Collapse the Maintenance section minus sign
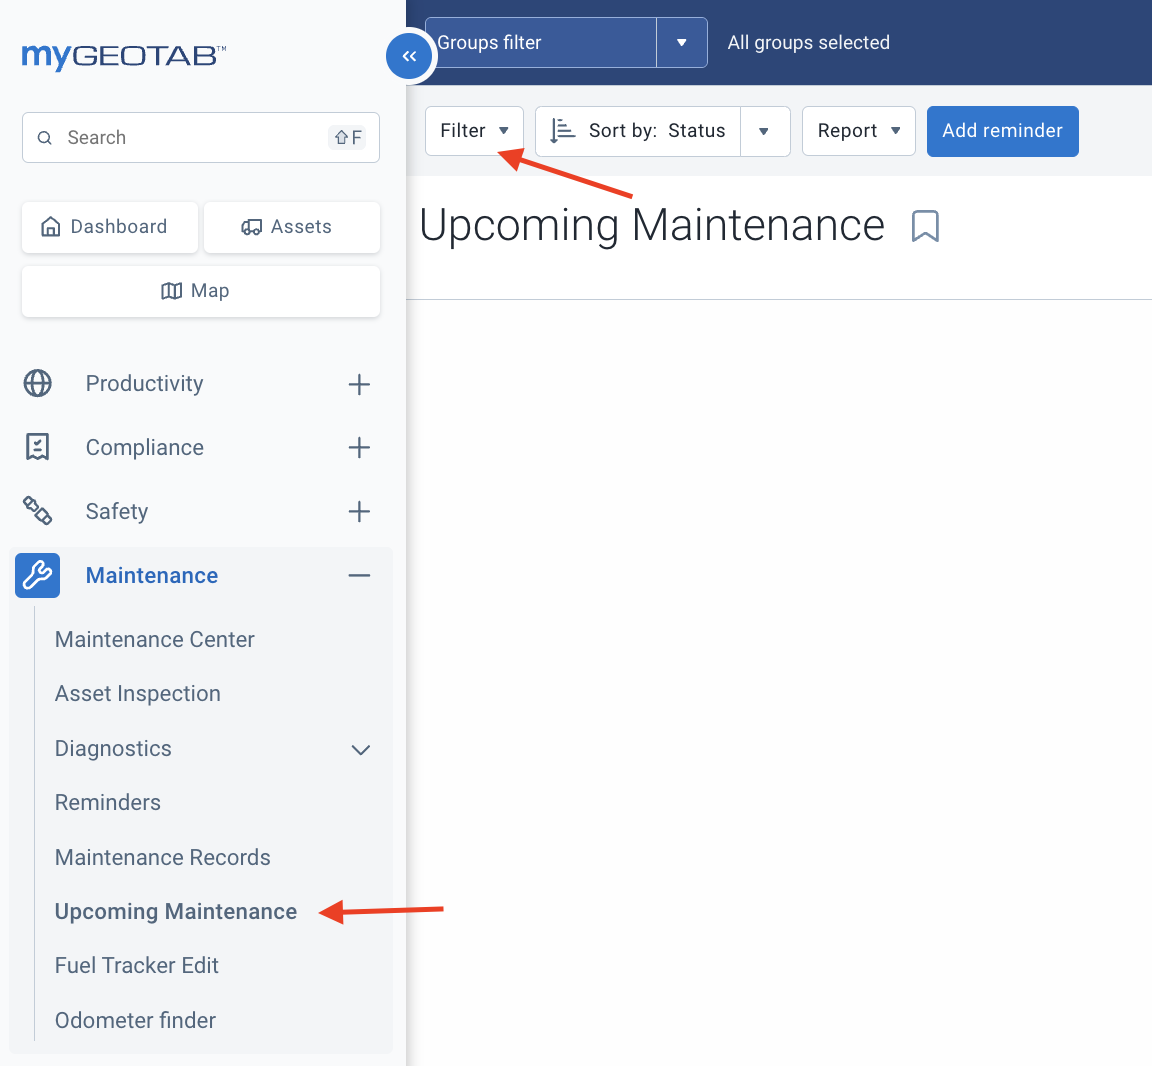 click(x=359, y=575)
